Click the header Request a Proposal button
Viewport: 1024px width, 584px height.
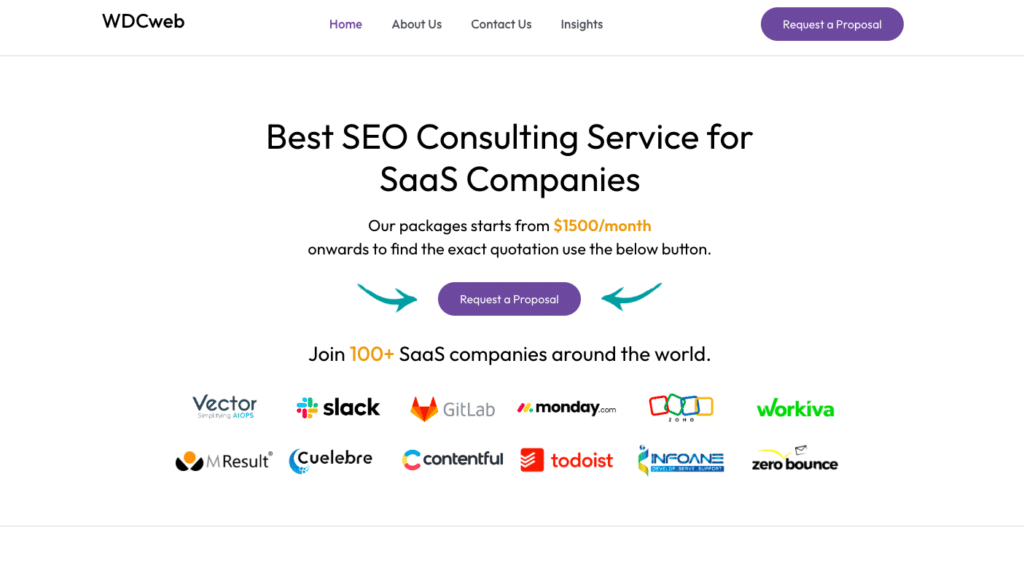click(x=832, y=24)
